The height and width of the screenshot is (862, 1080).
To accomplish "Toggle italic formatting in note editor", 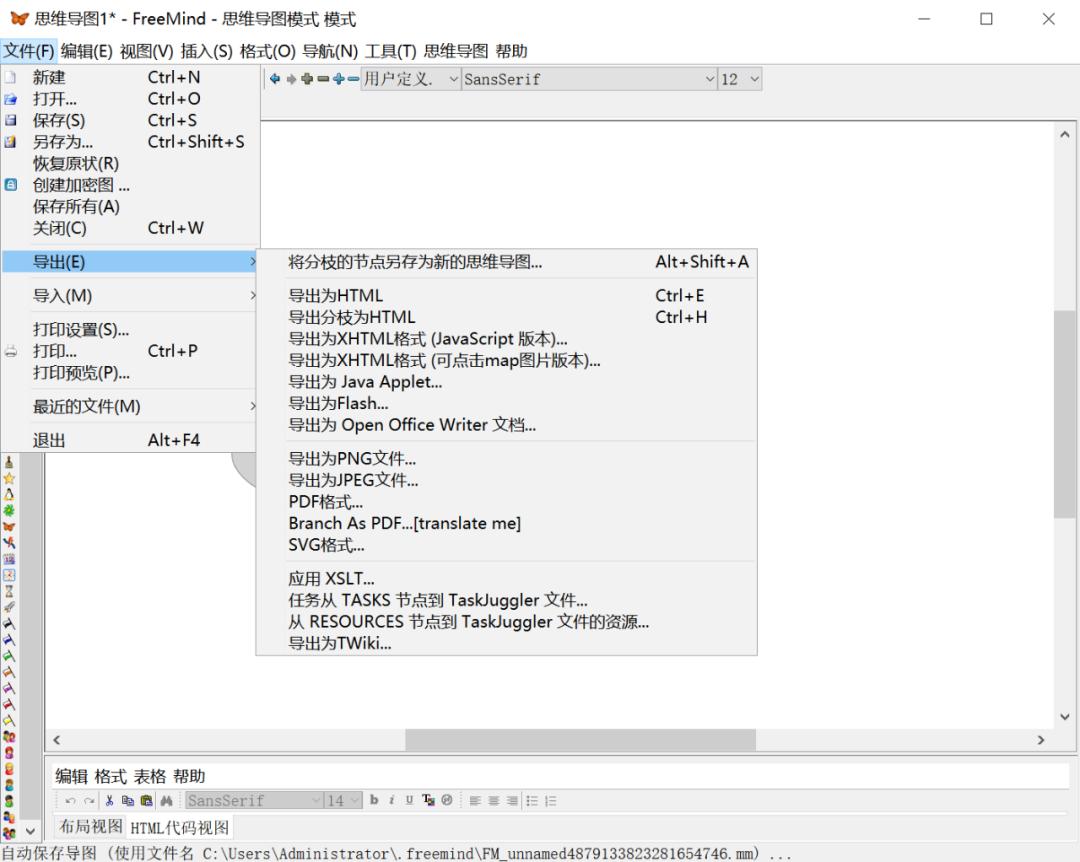I will pyautogui.click(x=392, y=800).
